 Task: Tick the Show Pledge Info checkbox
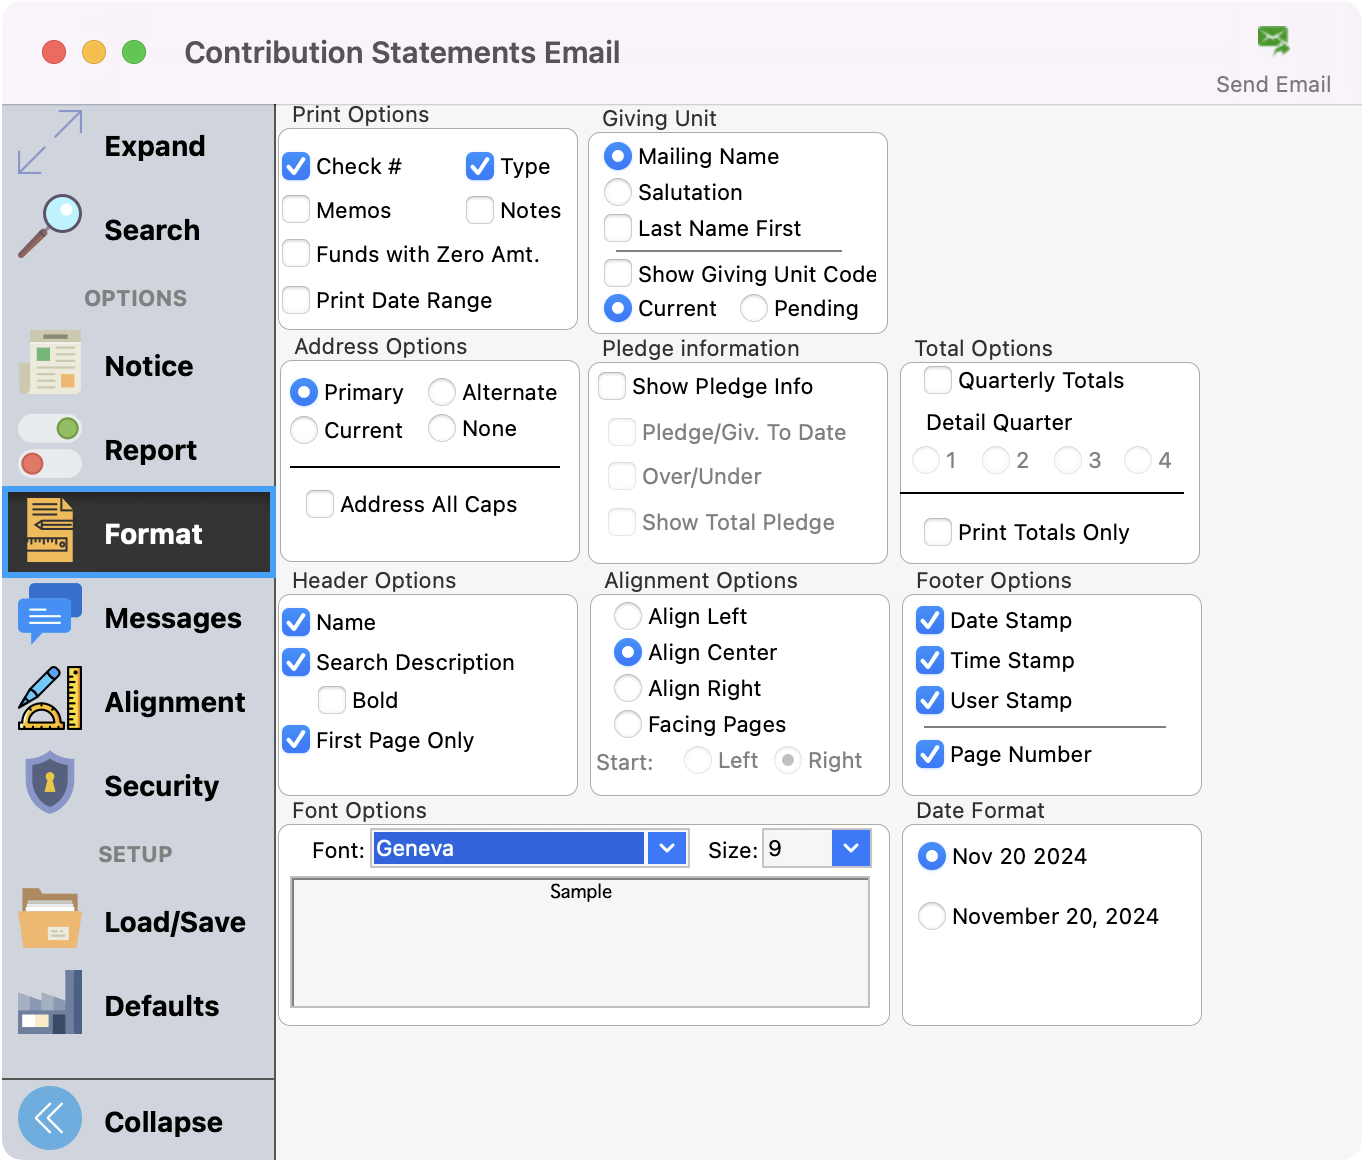pyautogui.click(x=612, y=386)
